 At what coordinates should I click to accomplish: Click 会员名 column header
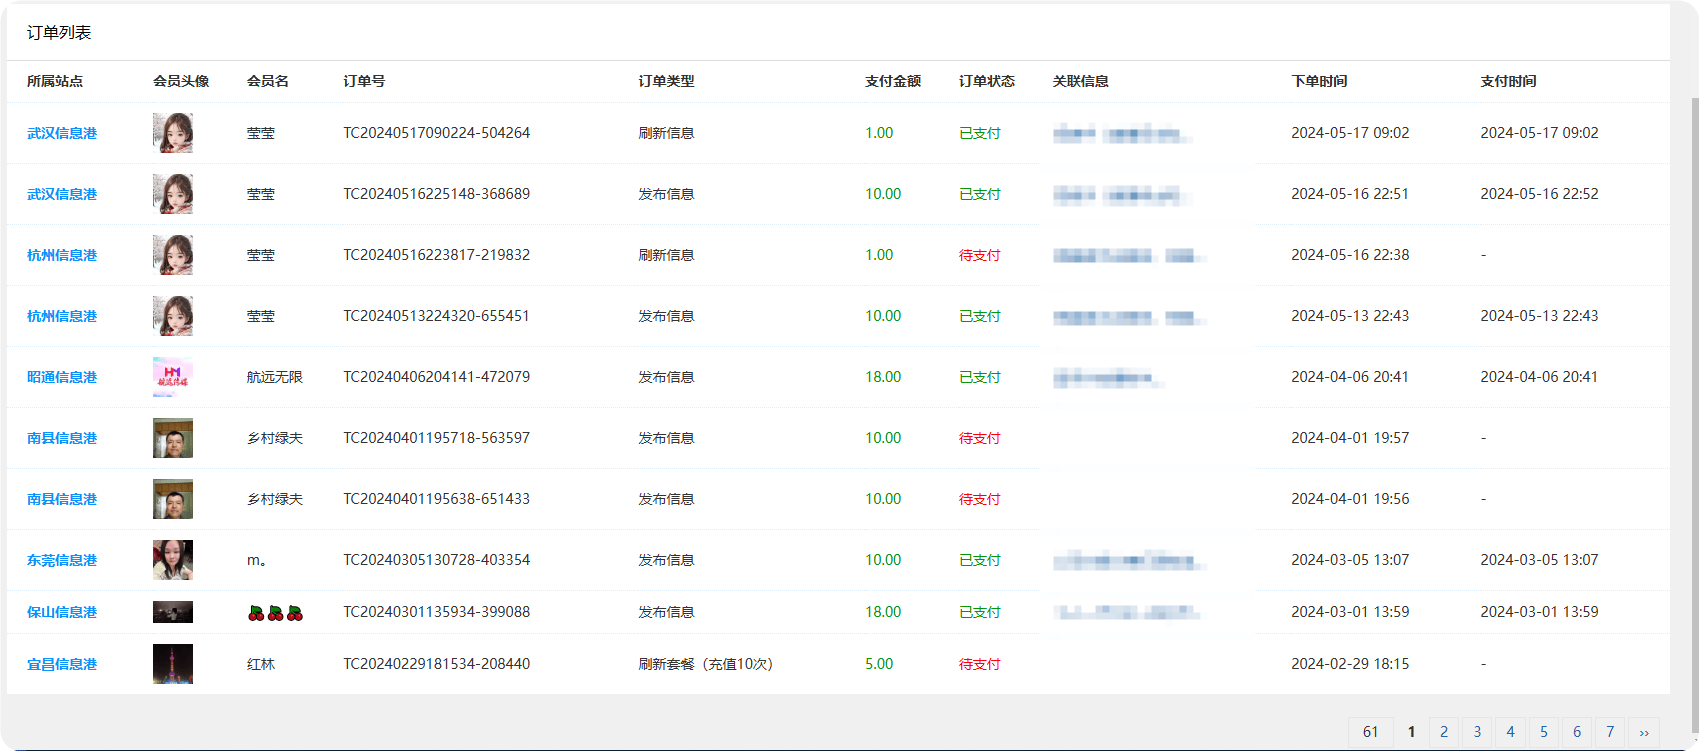pos(268,81)
